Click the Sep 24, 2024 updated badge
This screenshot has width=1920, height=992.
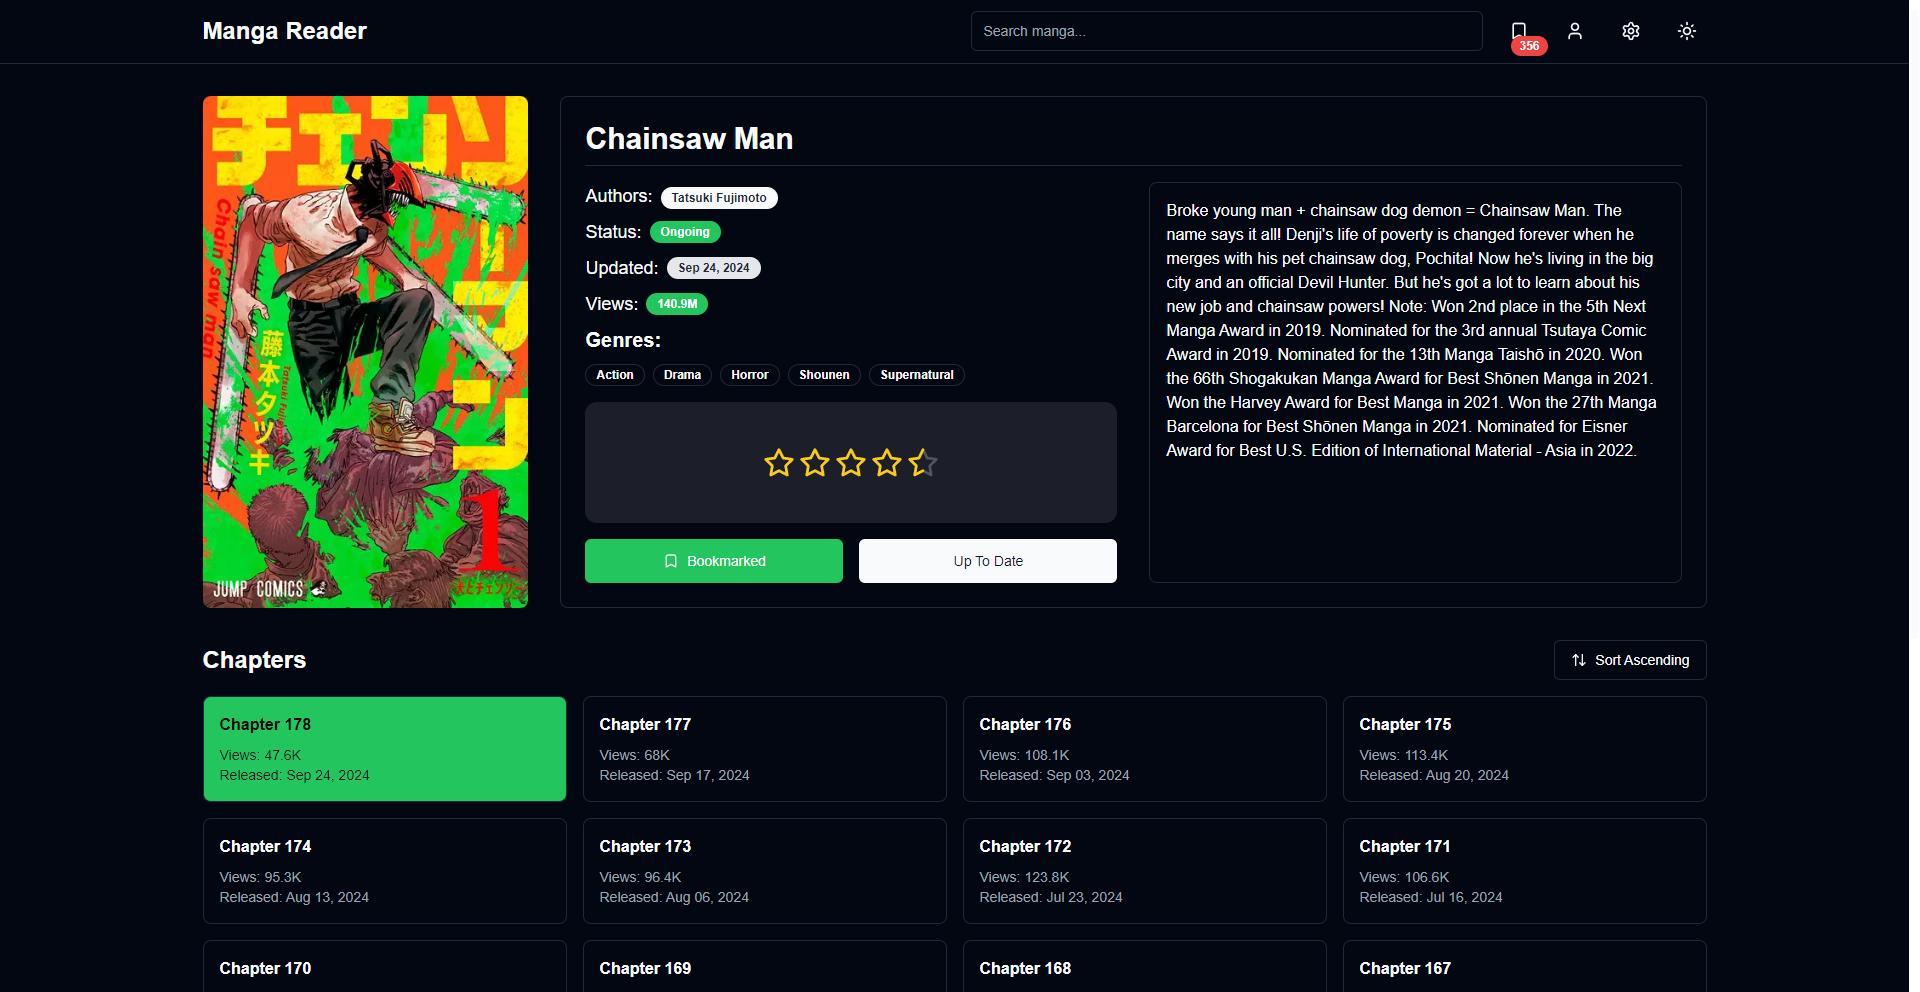pos(714,268)
